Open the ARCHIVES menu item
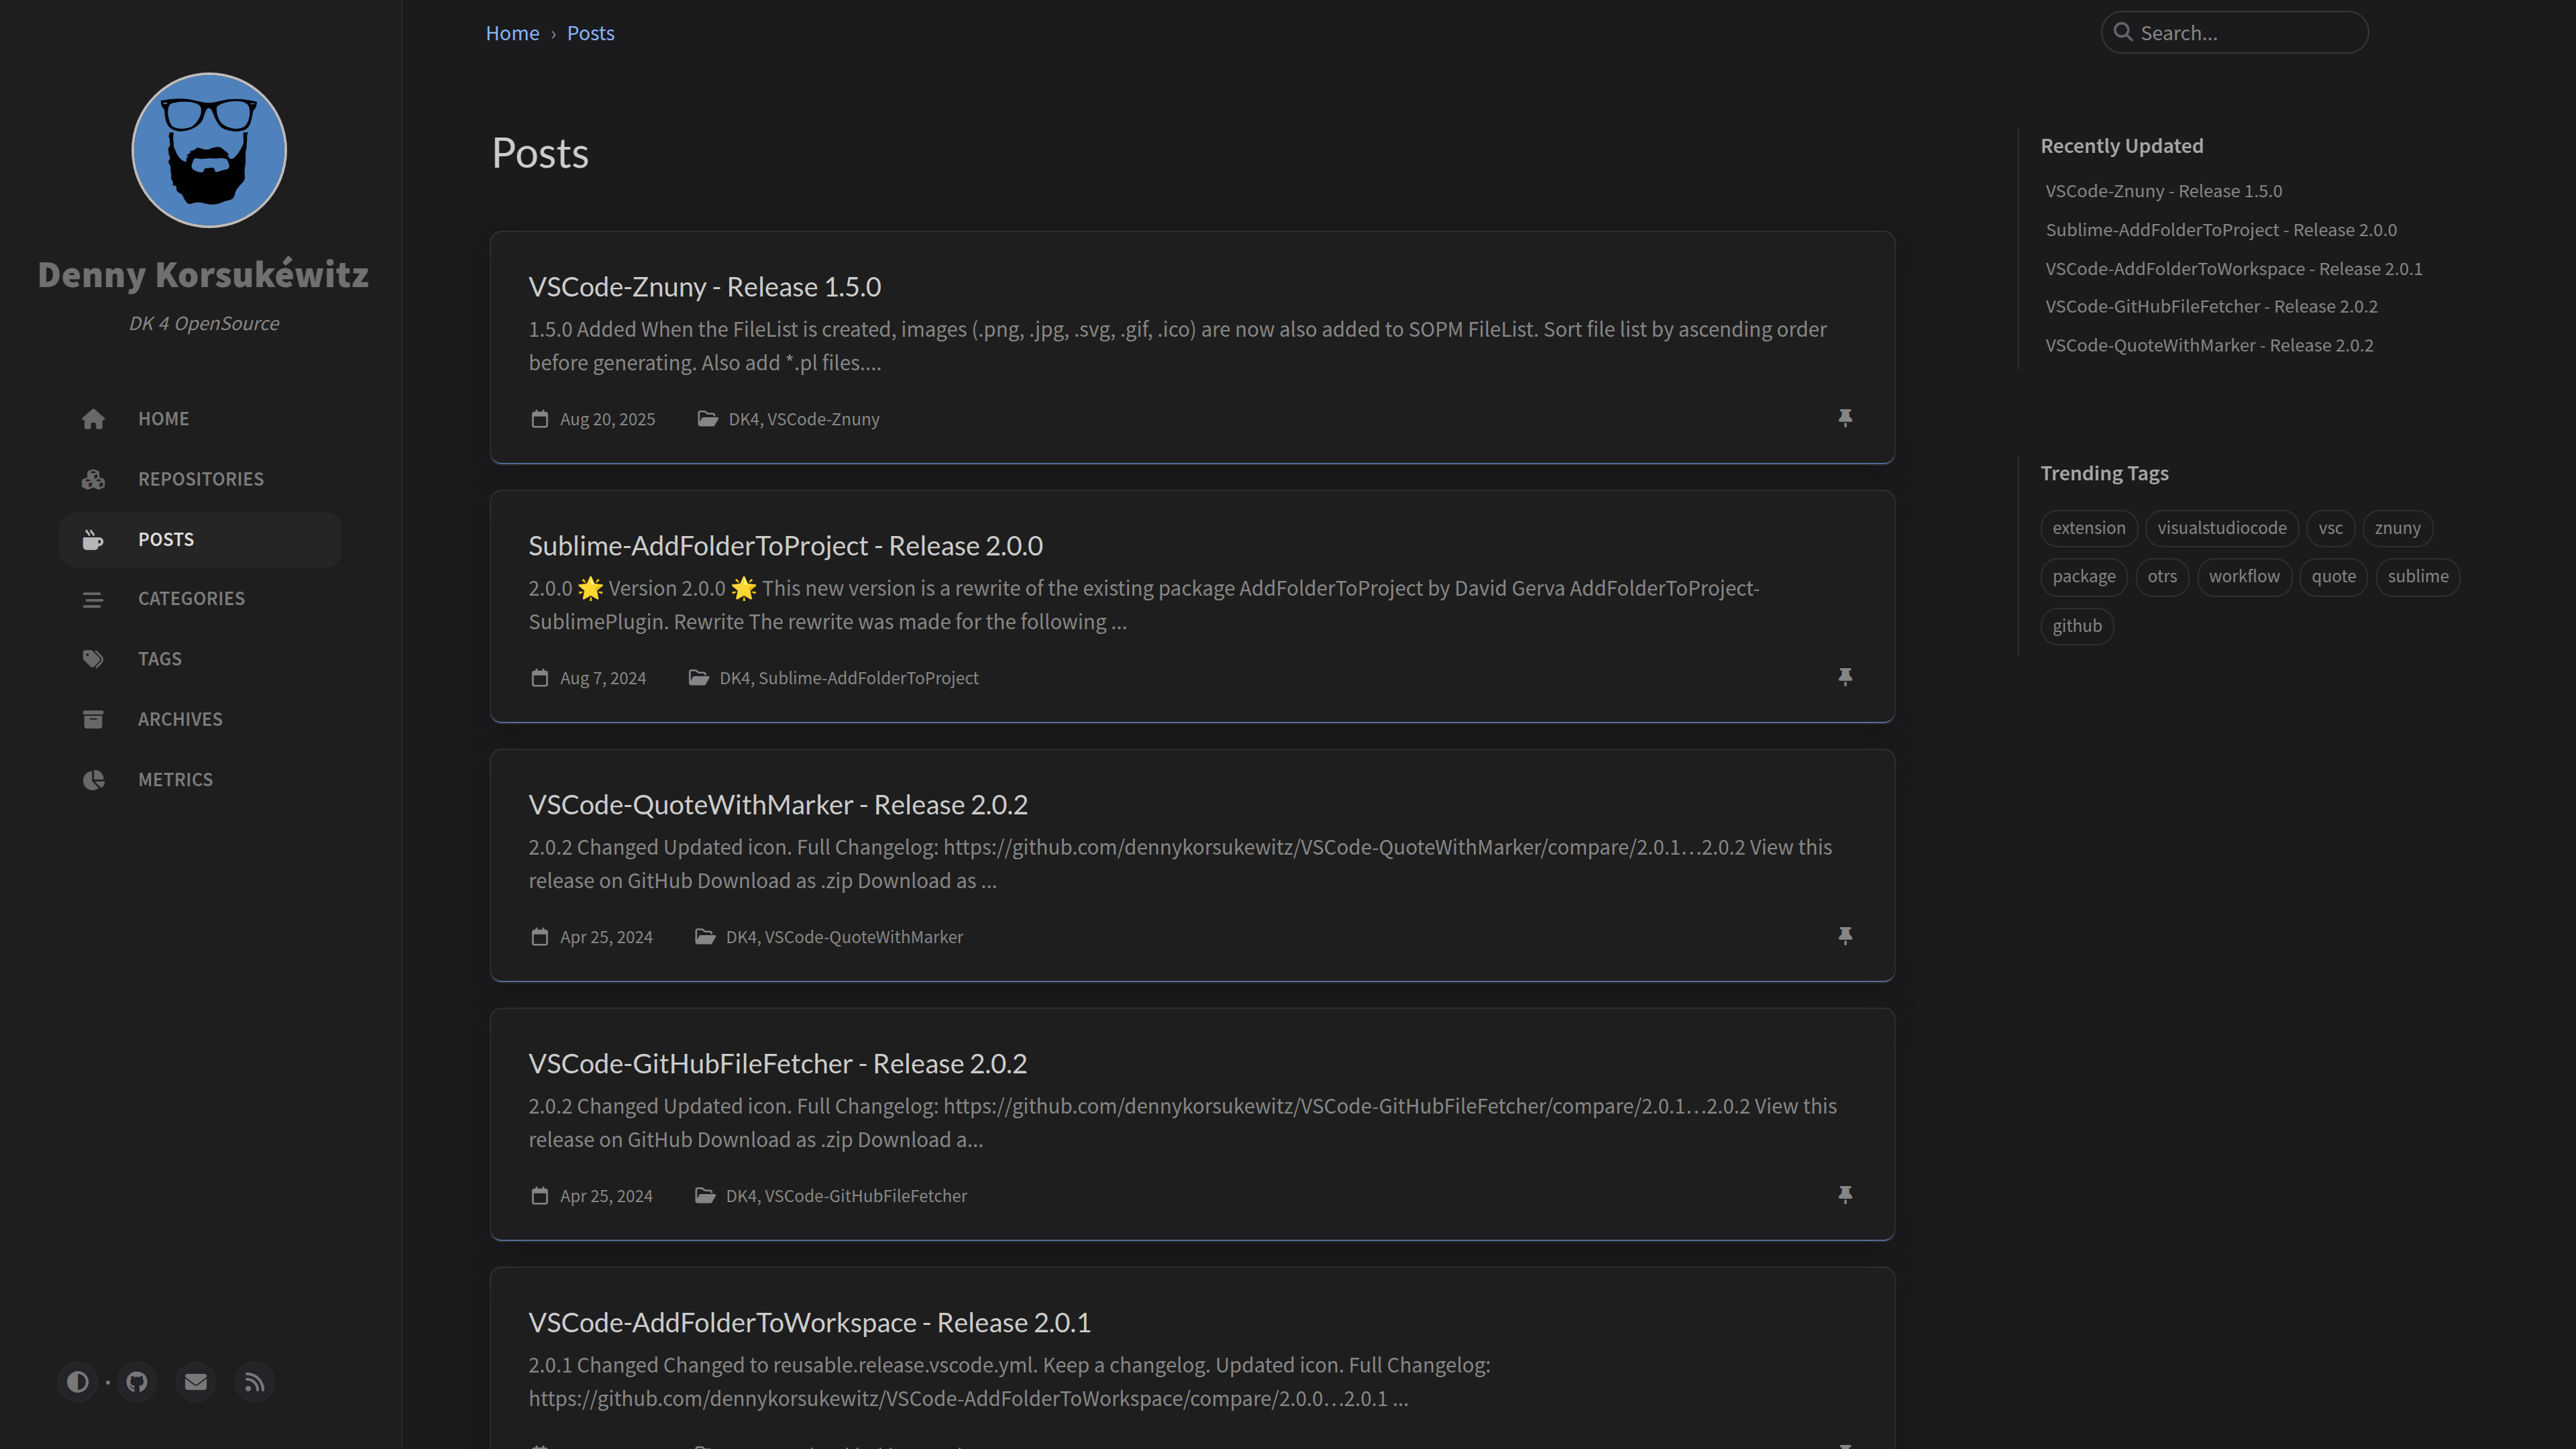This screenshot has height=1449, width=2576. pos(200,719)
